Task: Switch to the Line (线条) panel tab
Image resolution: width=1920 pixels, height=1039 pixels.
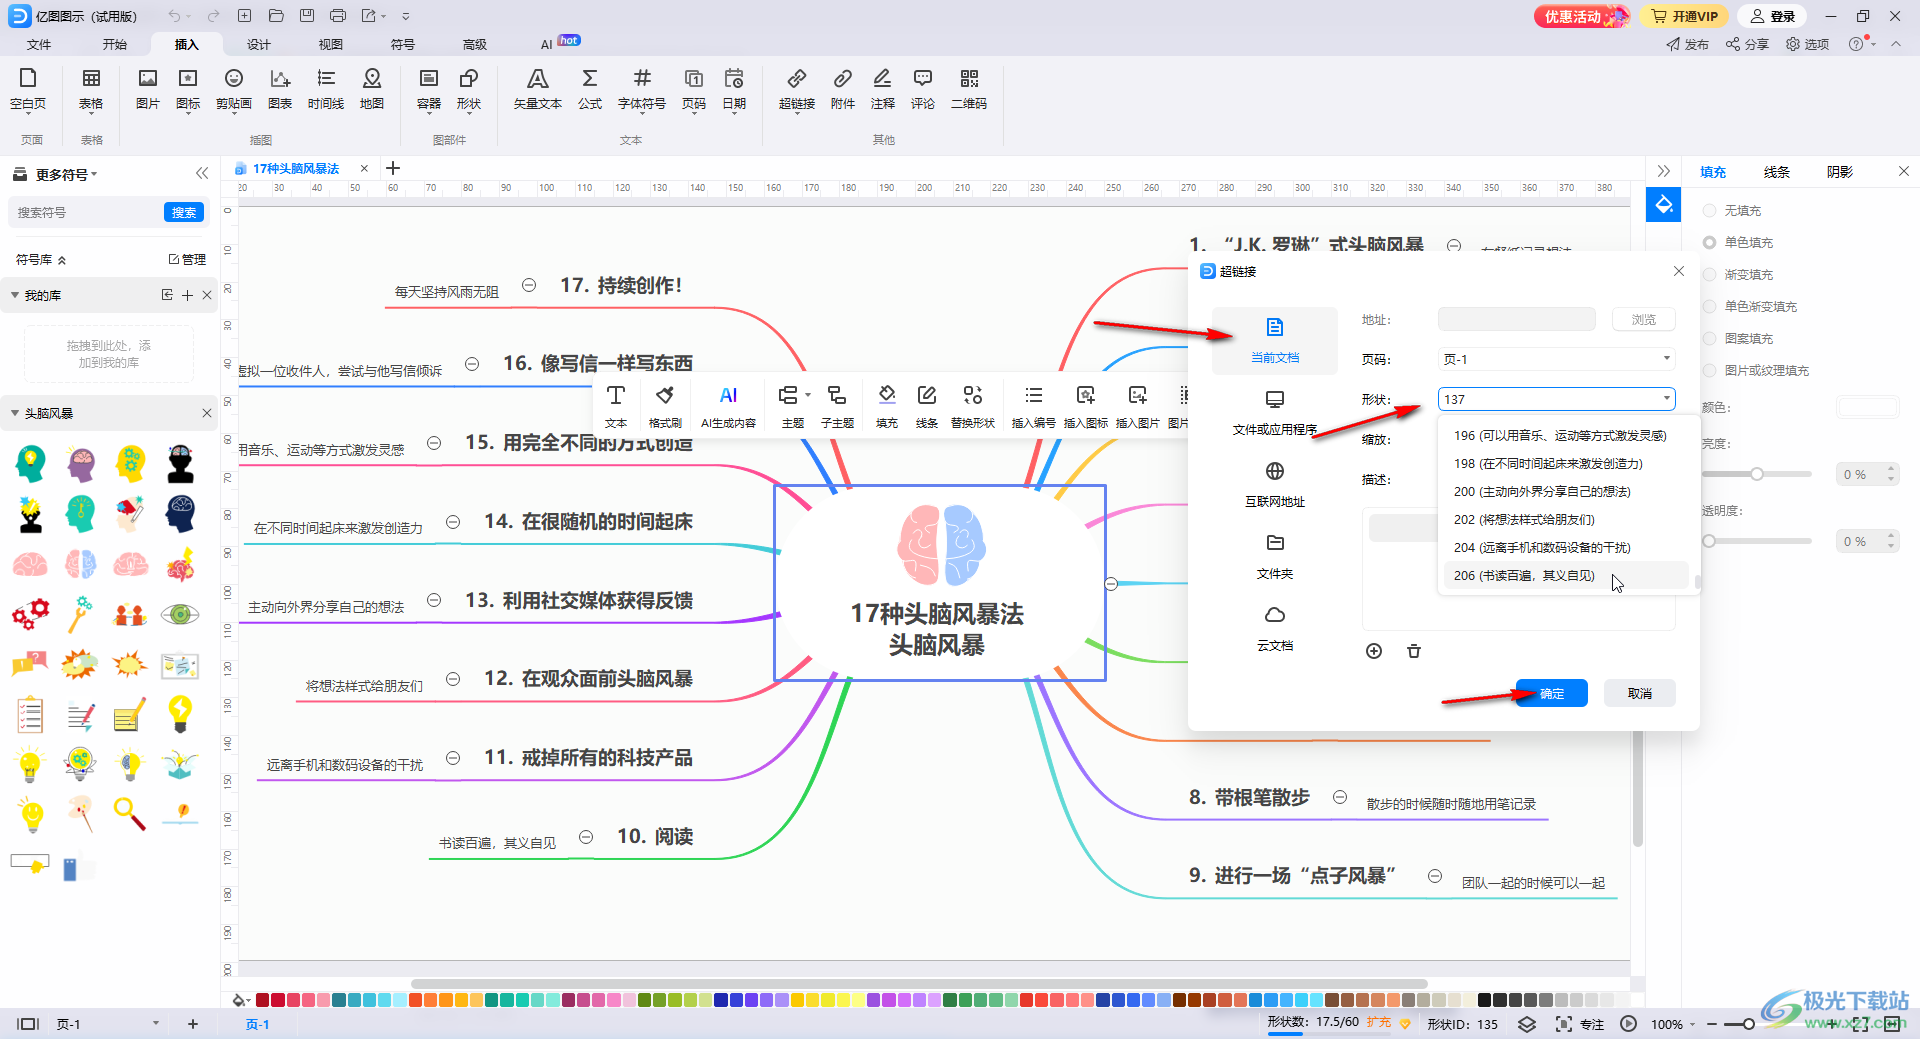Action: click(x=1777, y=172)
